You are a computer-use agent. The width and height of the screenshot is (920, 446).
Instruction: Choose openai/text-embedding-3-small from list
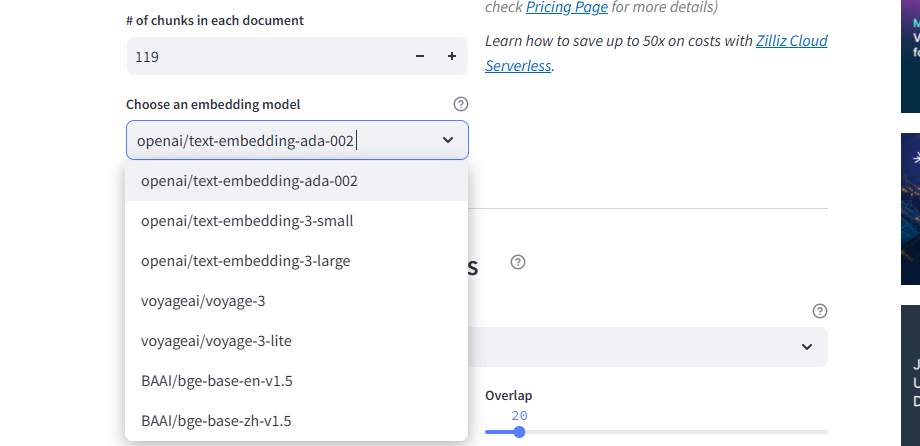247,221
